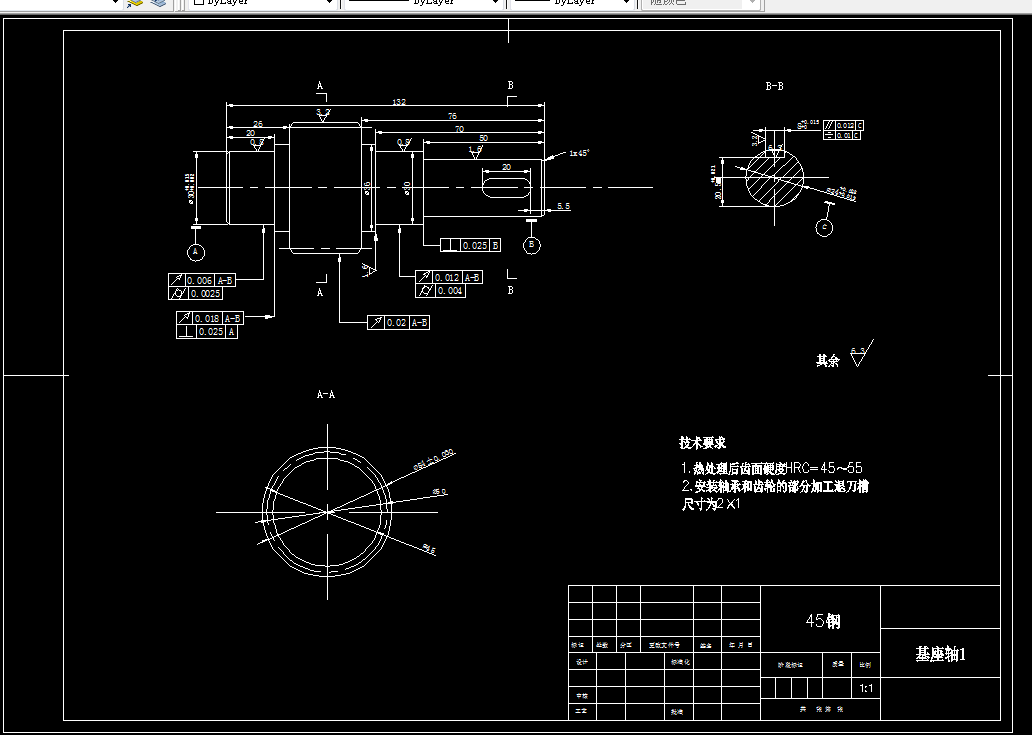Select the 0.018 A-B runout tolerance frame
1032x735 pixels.
209,318
